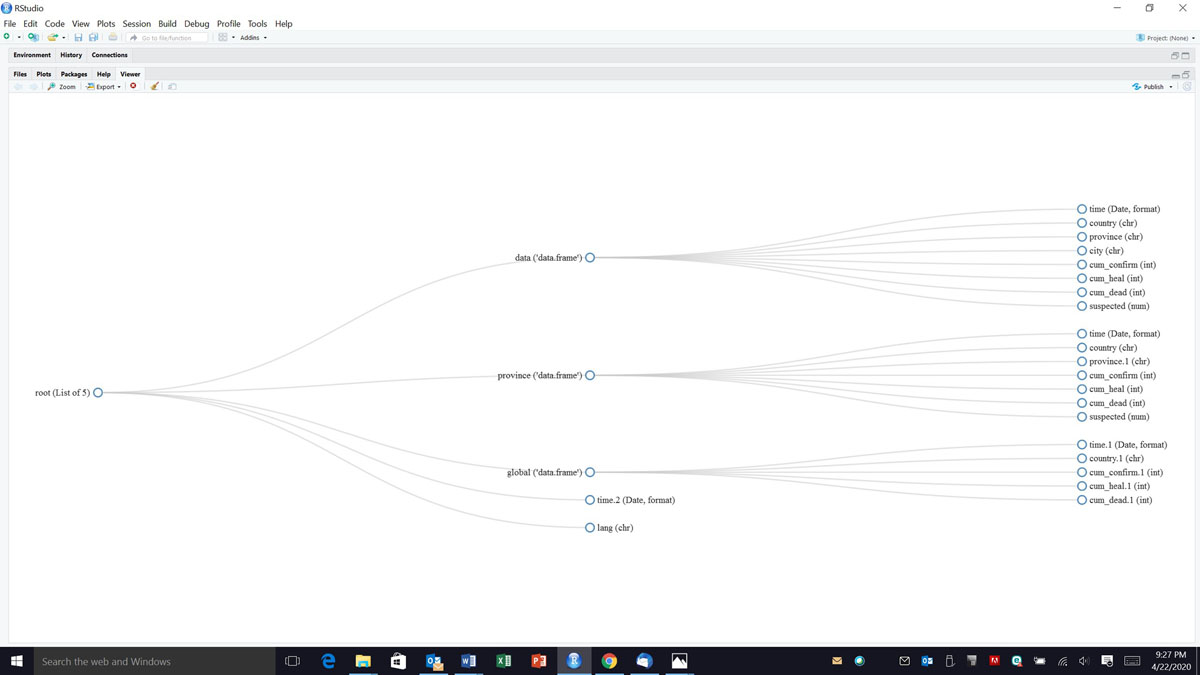Click the Go to file/function field

(x=168, y=38)
